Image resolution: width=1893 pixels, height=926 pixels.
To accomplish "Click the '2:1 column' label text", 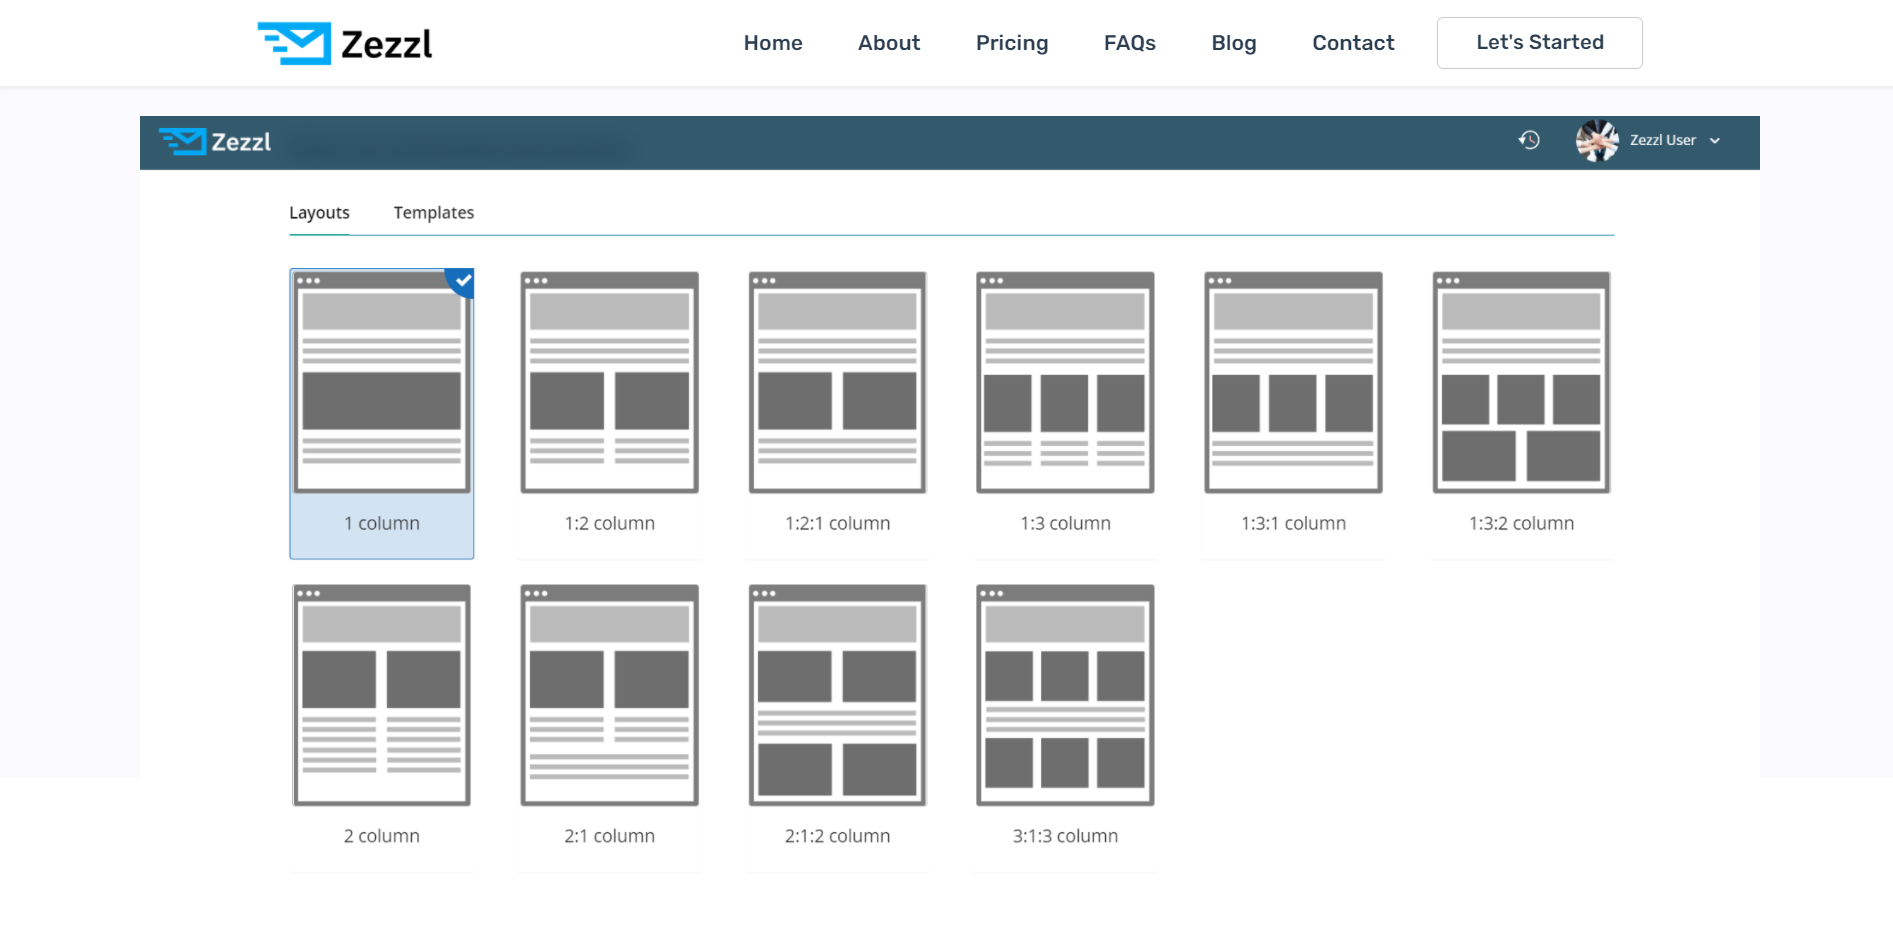I will pos(610,836).
